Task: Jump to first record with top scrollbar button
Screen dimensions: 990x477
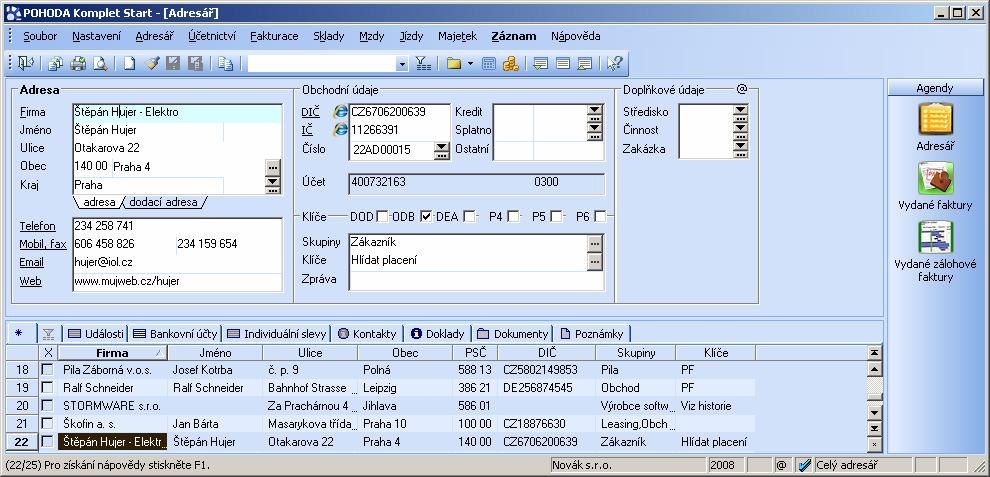Action: click(874, 353)
